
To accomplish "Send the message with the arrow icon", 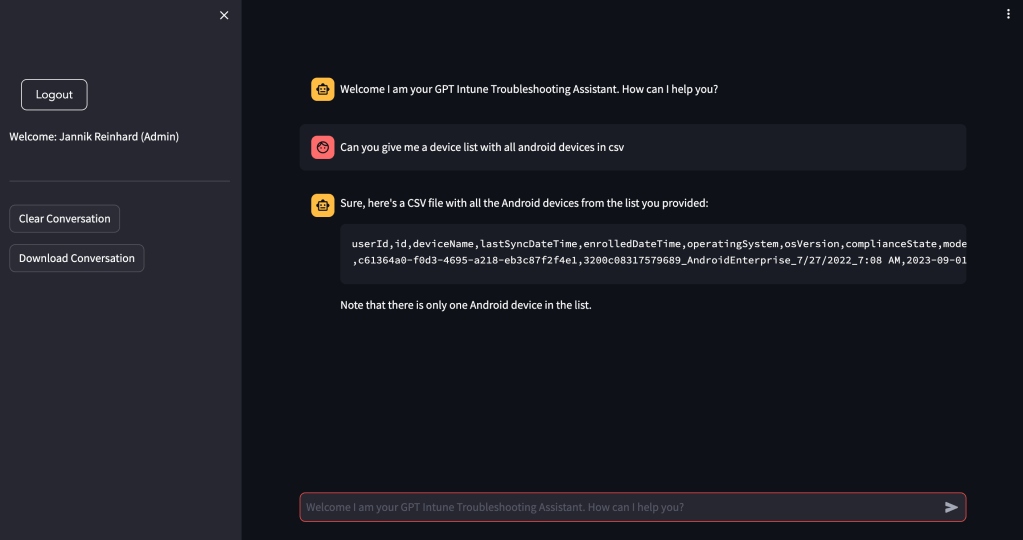I will (951, 507).
